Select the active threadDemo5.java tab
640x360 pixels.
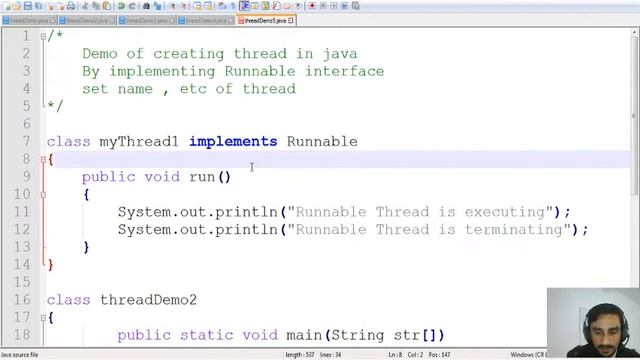pyautogui.click(x=266, y=20)
